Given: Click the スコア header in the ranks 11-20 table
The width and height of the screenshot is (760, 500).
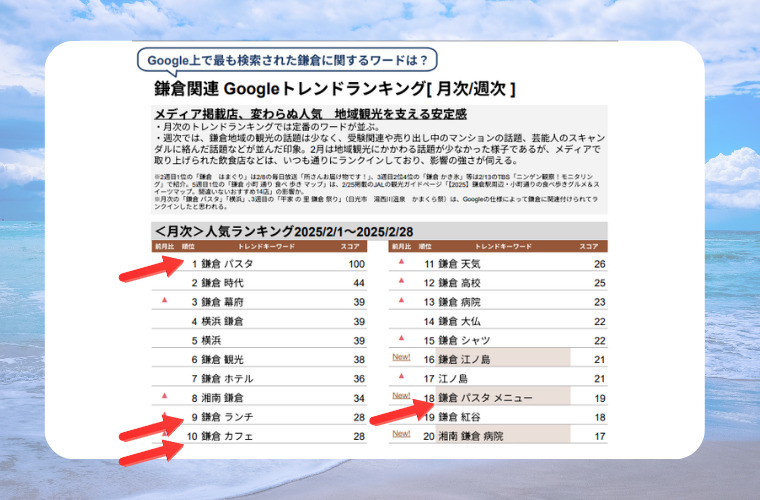Looking at the screenshot, I should [589, 246].
